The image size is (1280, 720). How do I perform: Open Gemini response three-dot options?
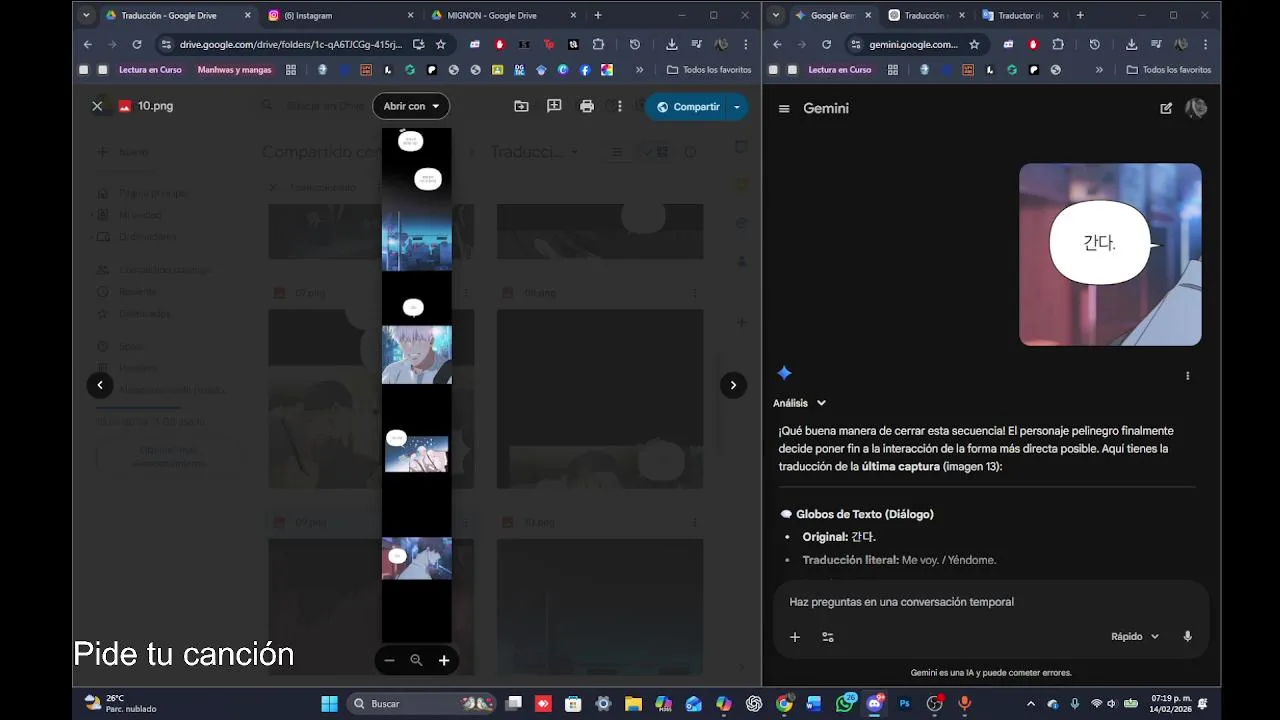[1188, 376]
